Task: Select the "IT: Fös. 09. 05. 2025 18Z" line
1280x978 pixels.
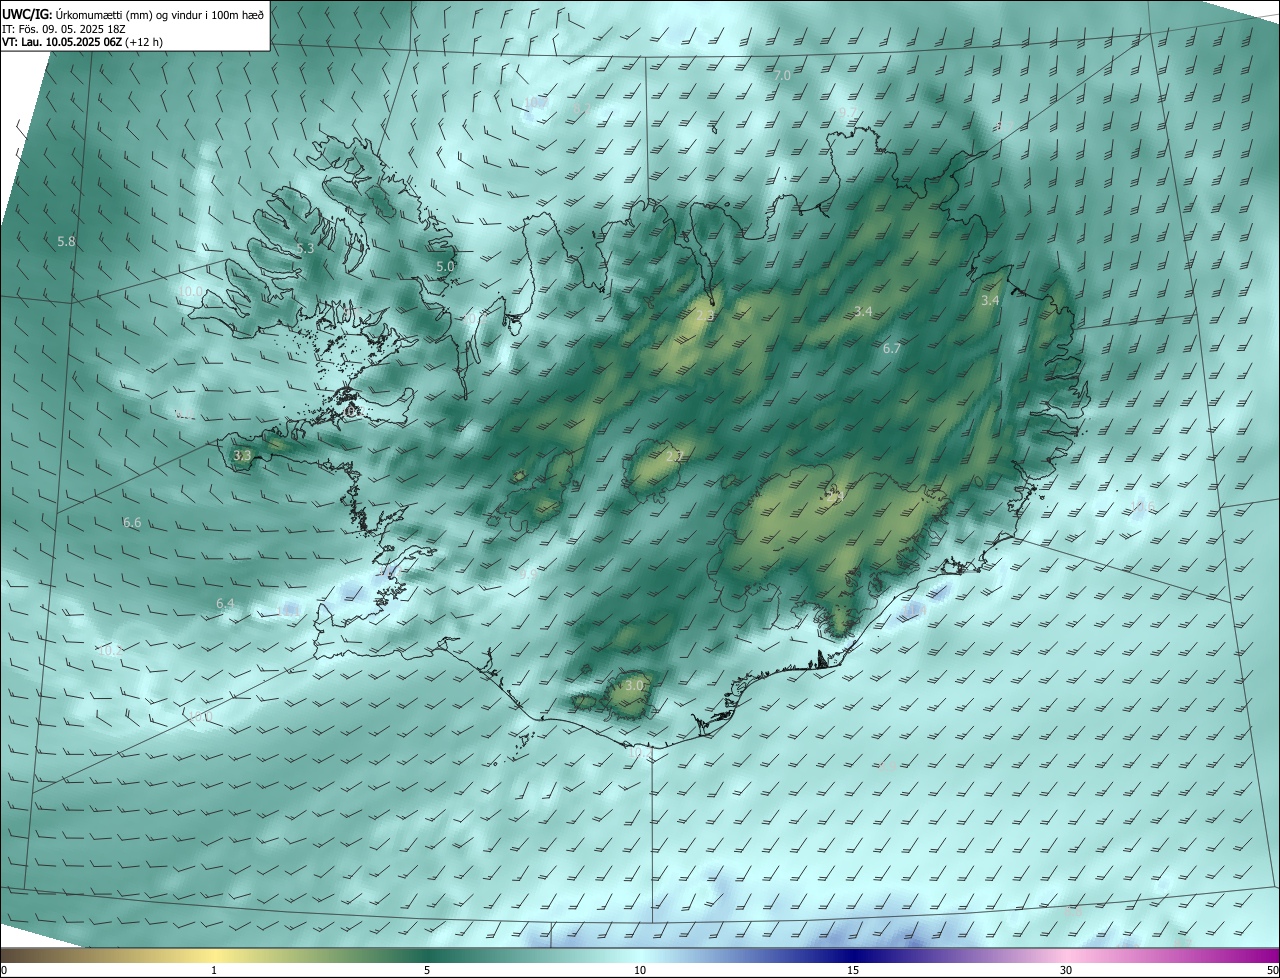Action: pos(64,29)
